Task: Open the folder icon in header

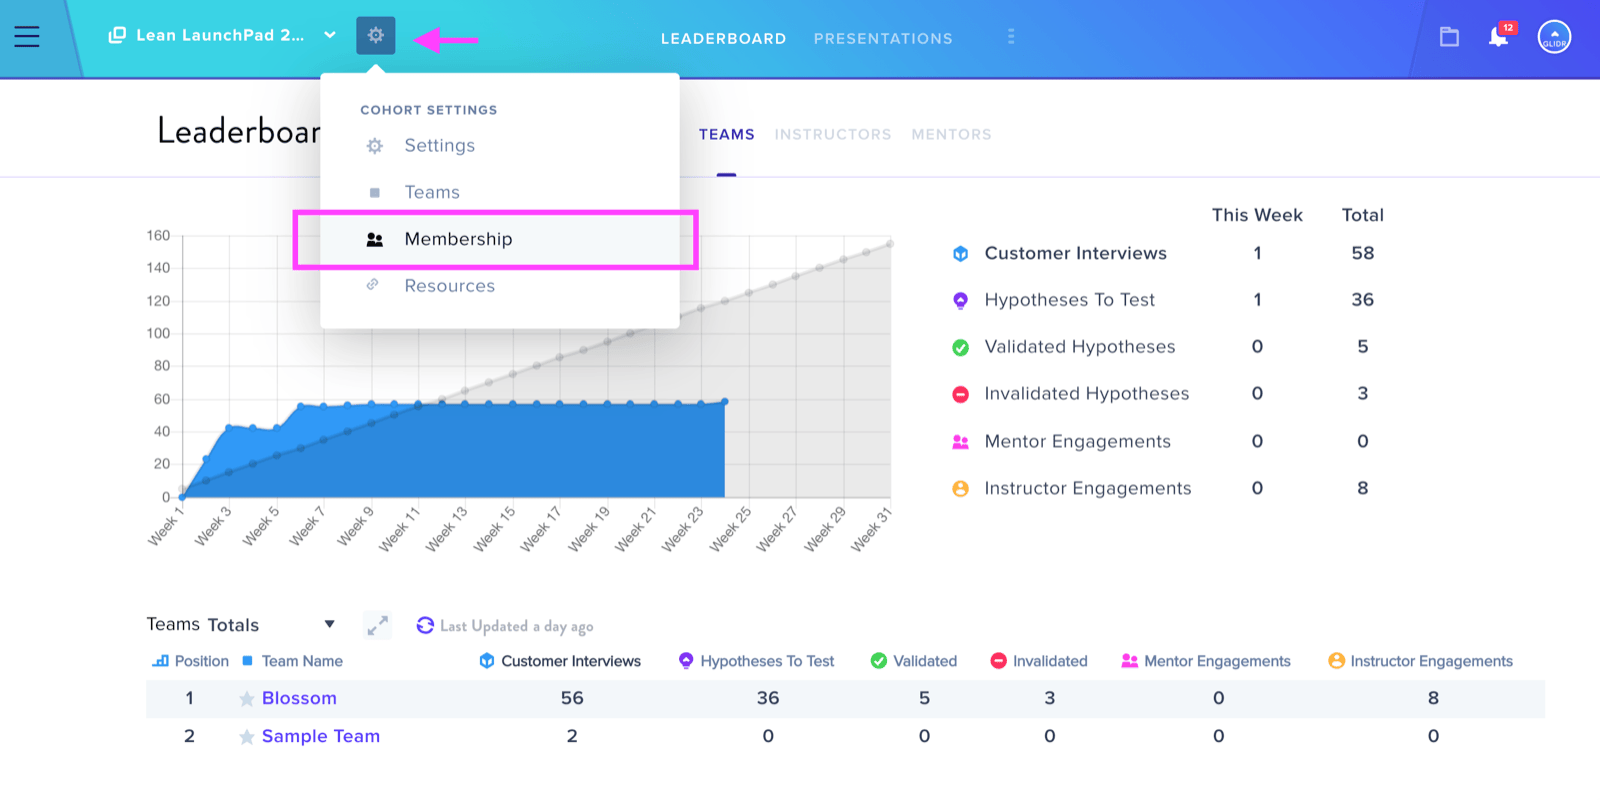Action: [1449, 37]
